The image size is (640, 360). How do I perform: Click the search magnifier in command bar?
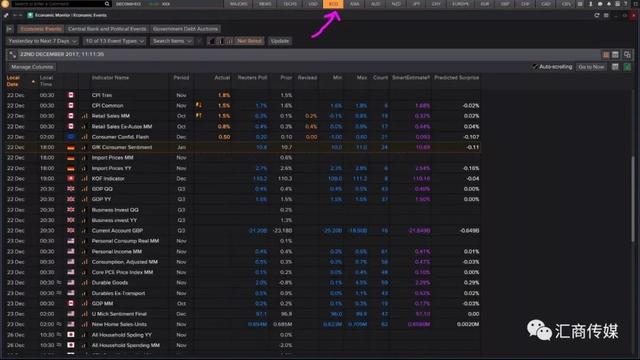click(107, 4)
